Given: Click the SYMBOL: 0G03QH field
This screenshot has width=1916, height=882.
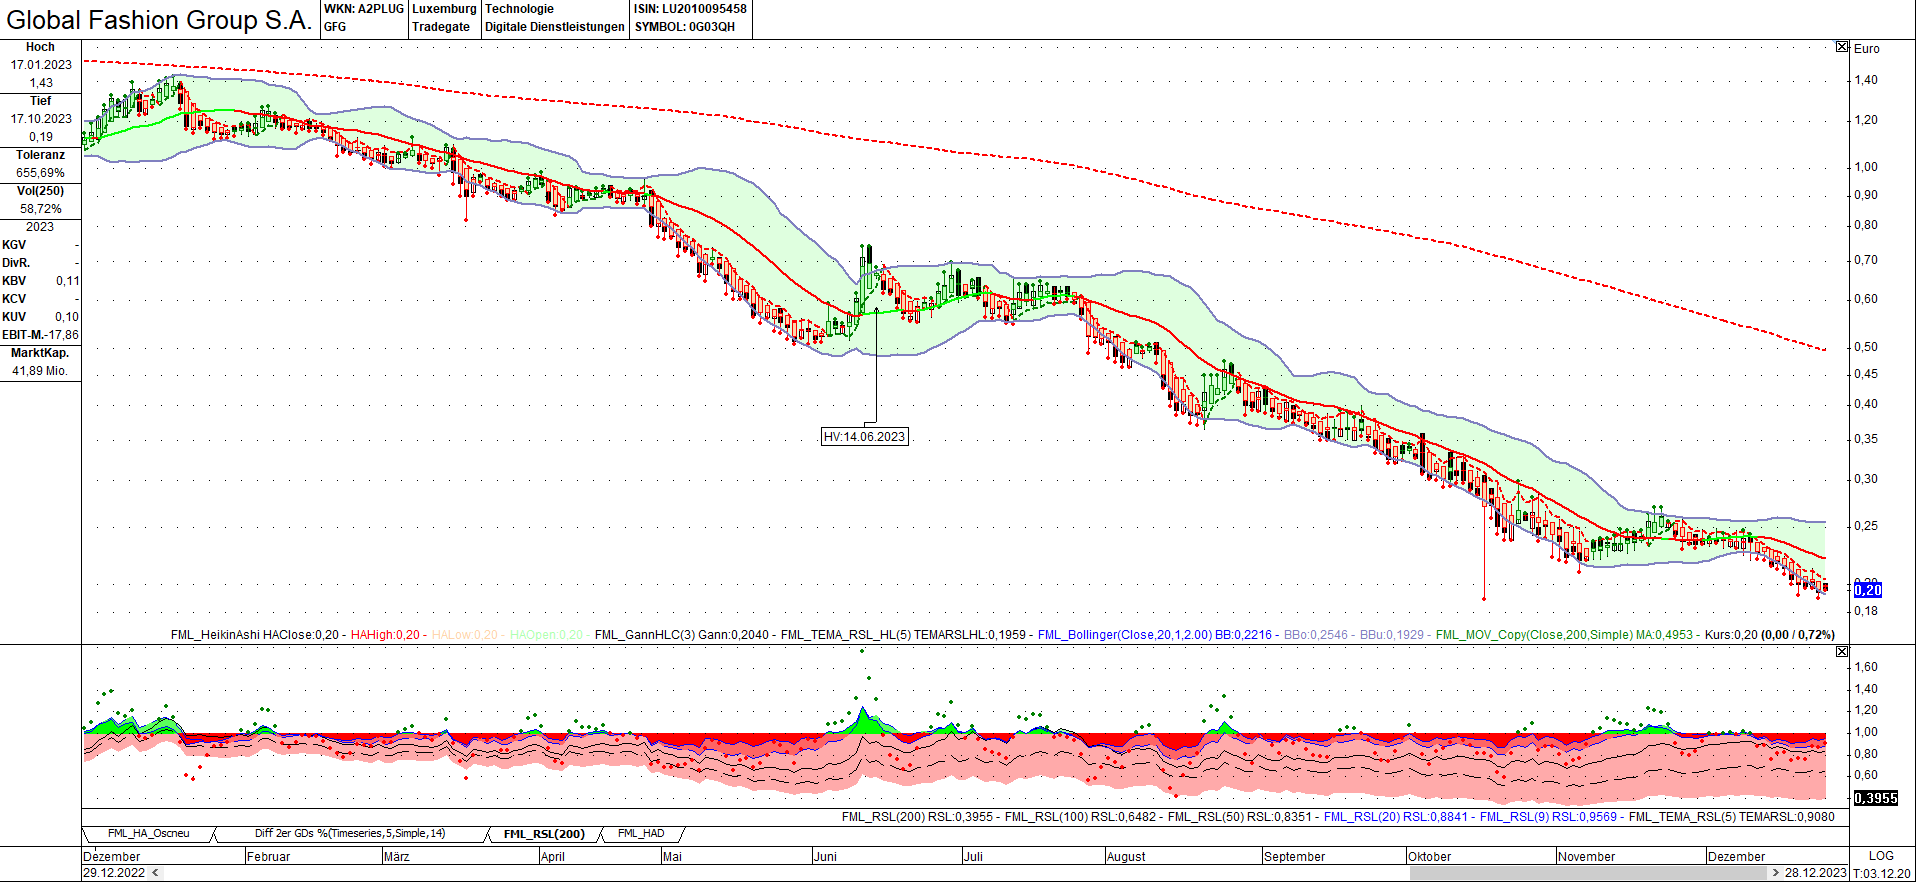Looking at the screenshot, I should [685, 27].
